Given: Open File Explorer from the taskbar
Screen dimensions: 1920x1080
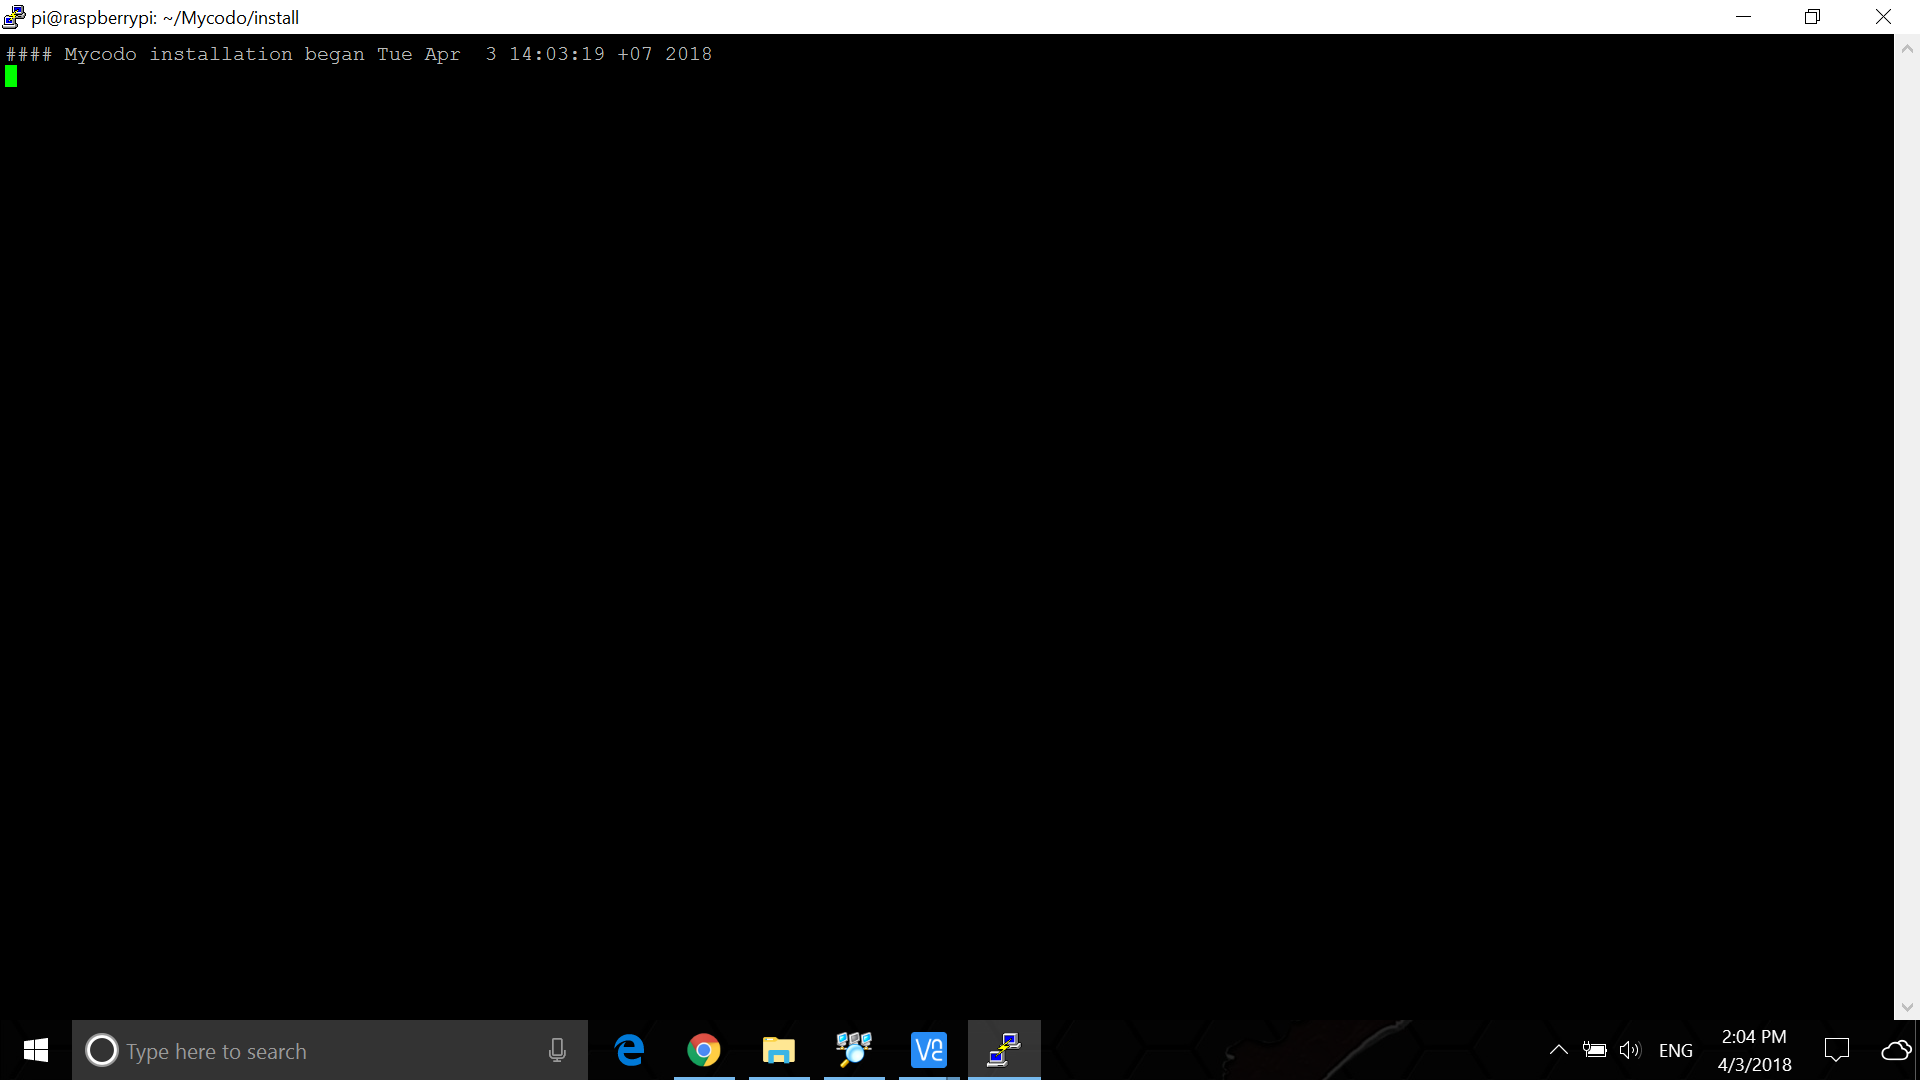Looking at the screenshot, I should (779, 1050).
